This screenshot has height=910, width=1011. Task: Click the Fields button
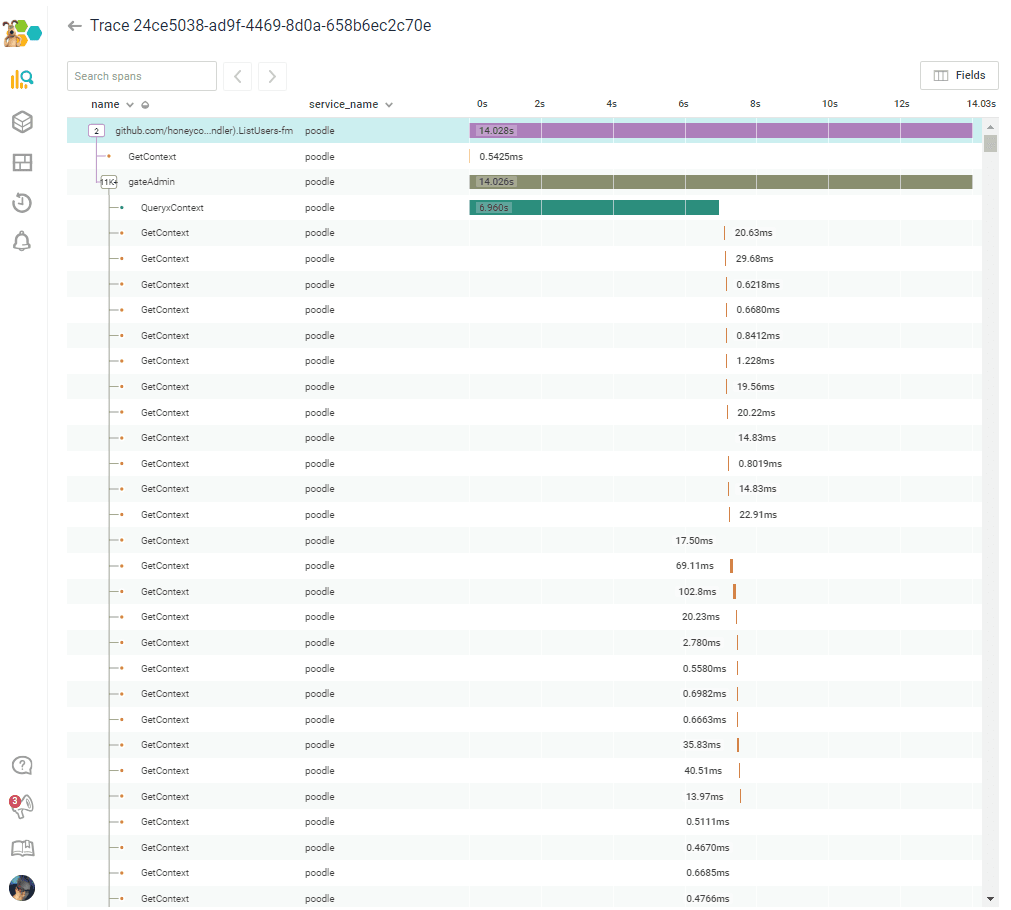pos(958,76)
